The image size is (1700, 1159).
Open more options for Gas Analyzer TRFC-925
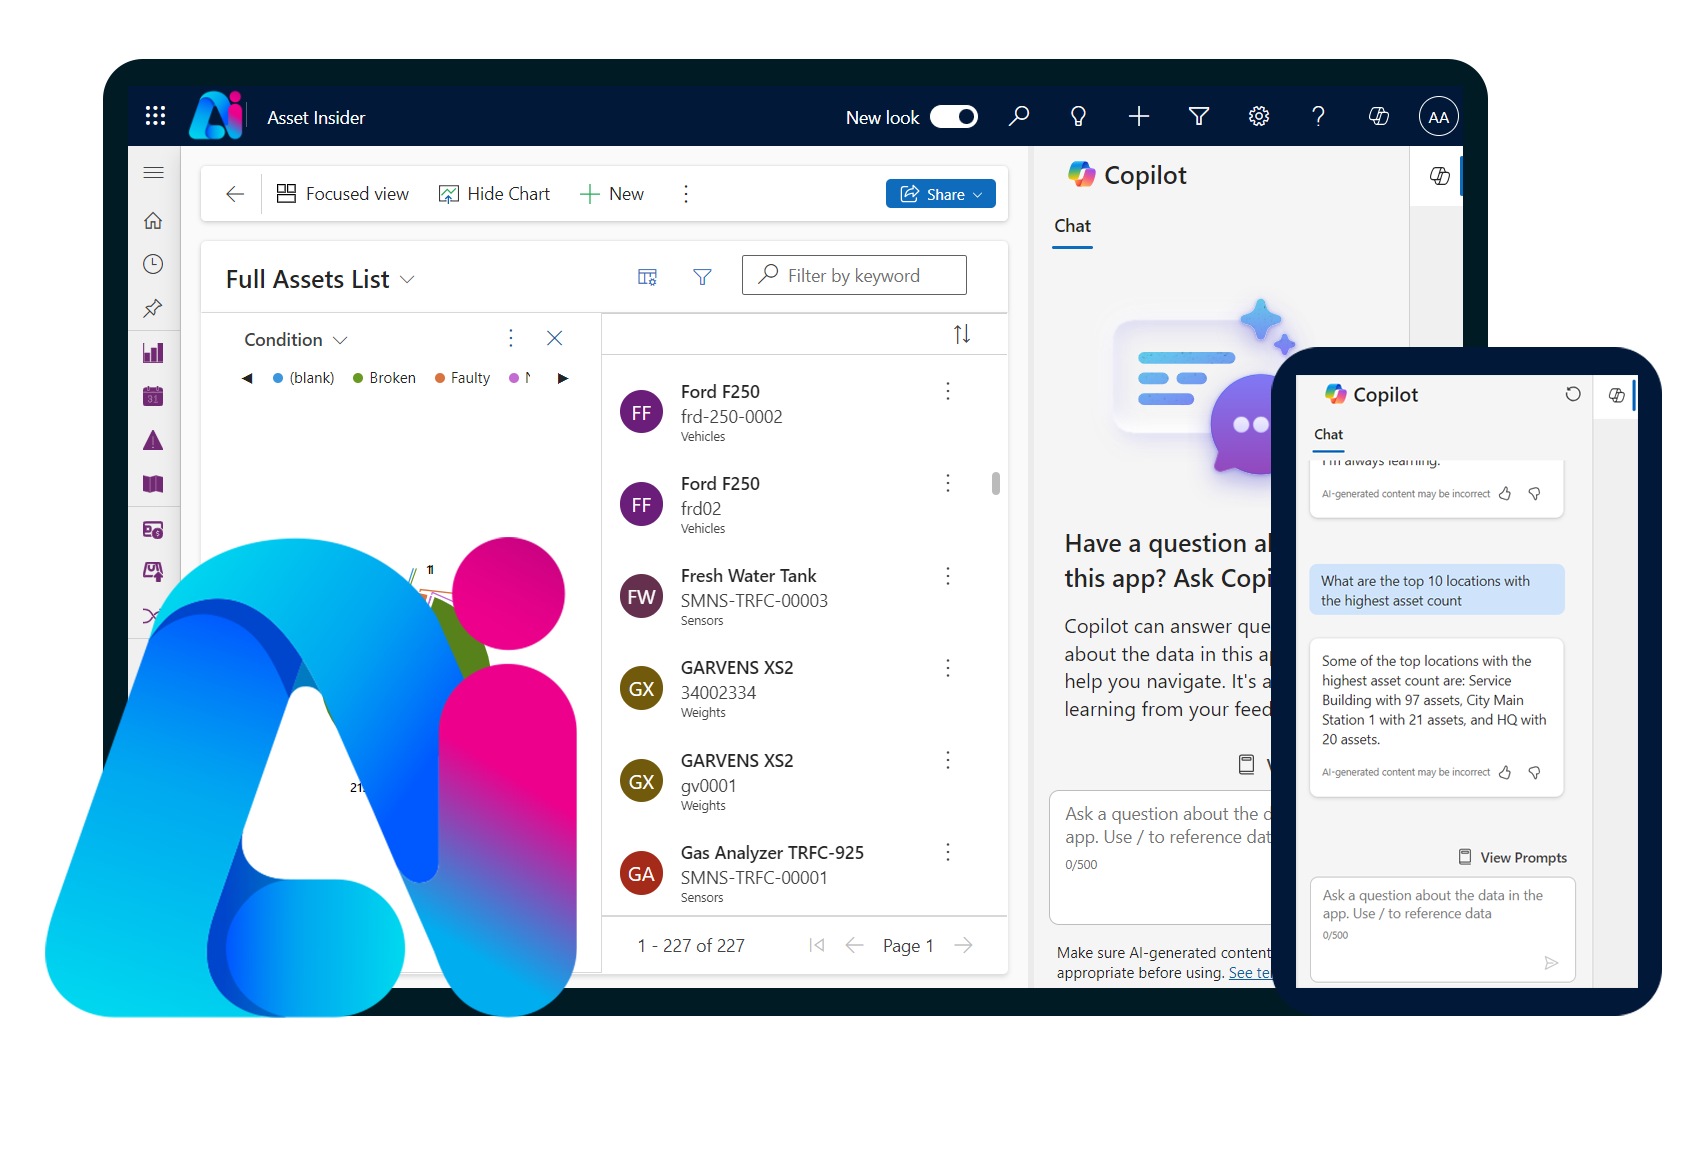948,852
